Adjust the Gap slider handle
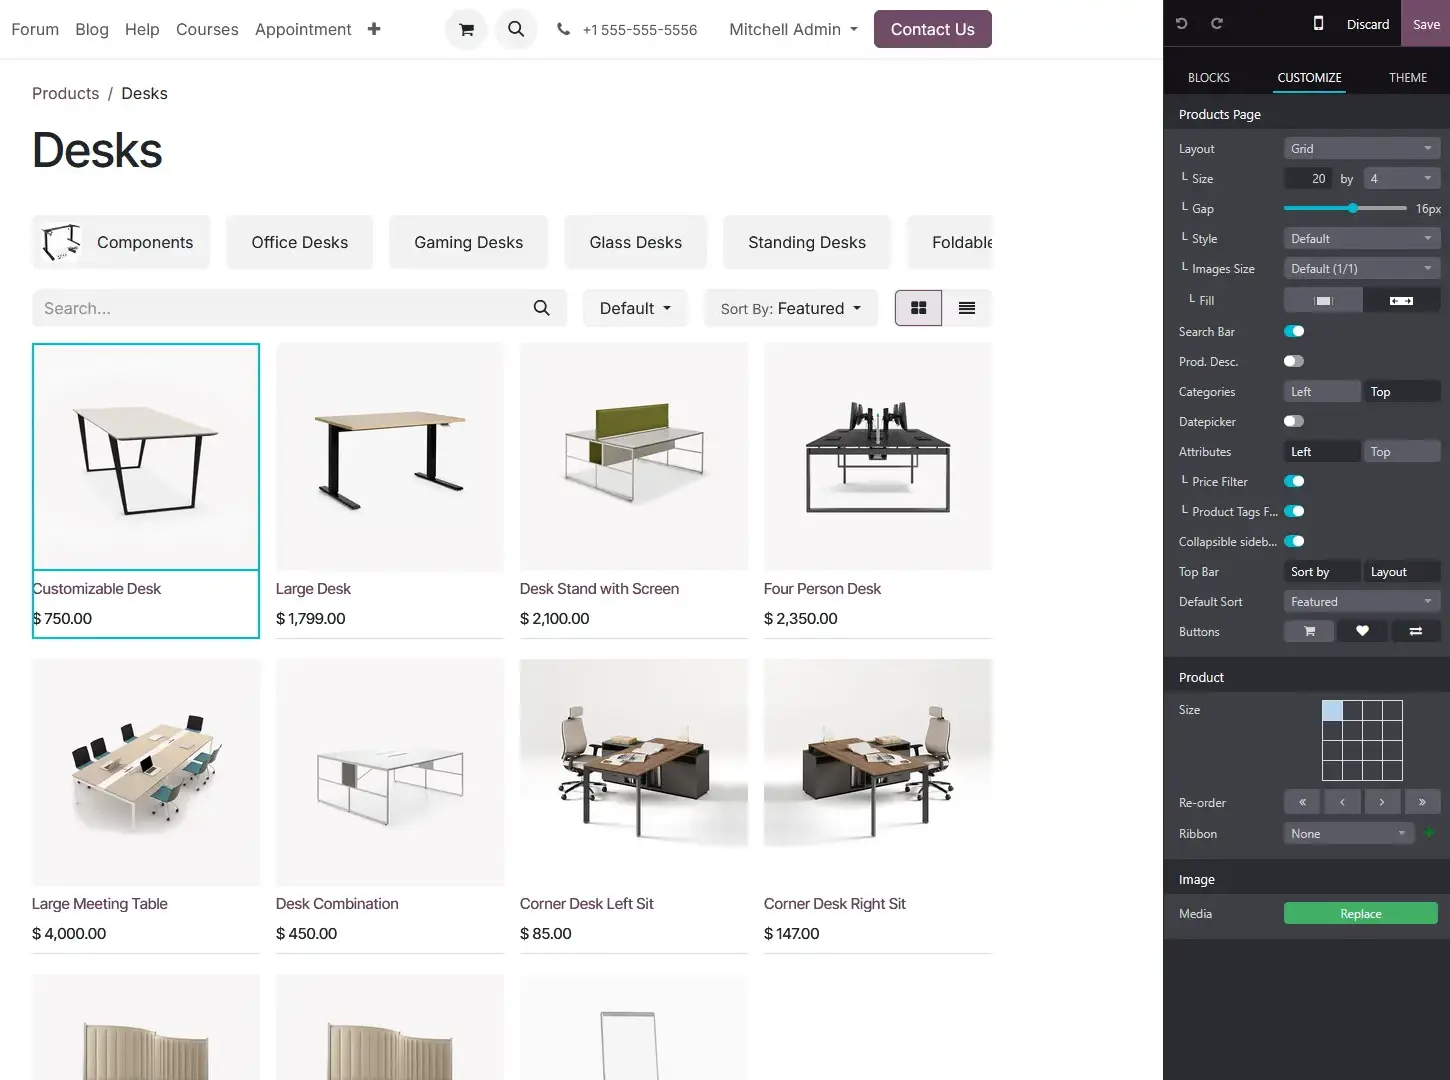 tap(1353, 208)
